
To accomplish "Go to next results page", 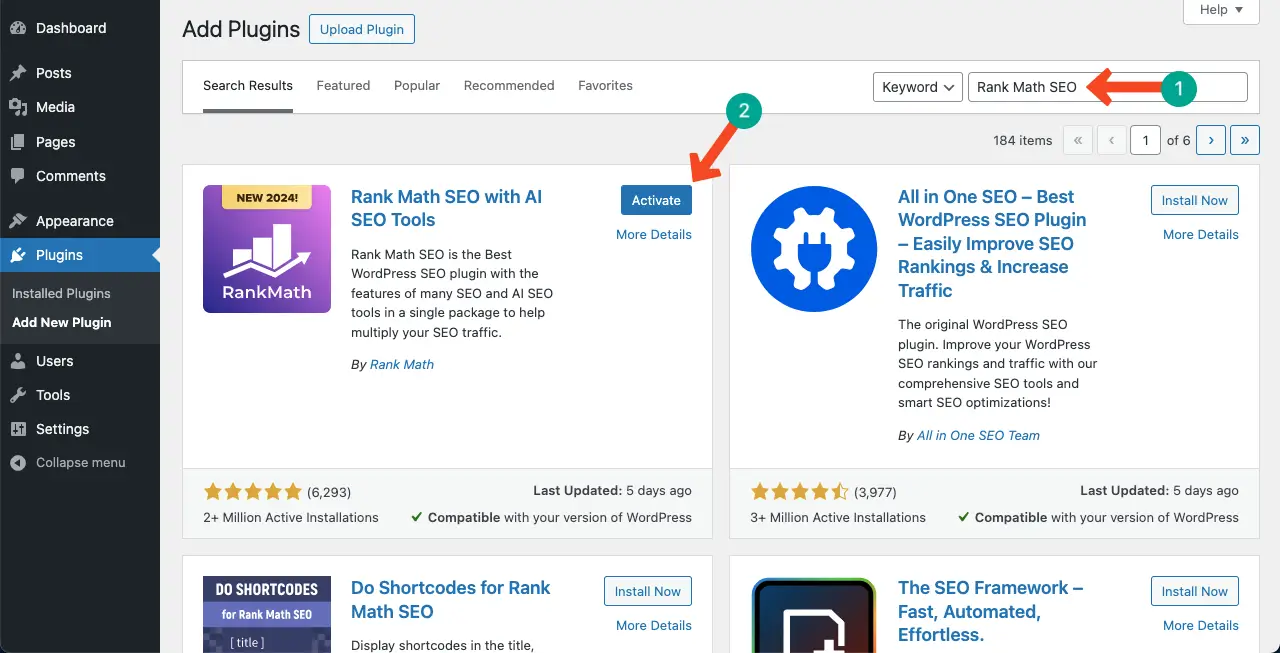I will point(1211,140).
